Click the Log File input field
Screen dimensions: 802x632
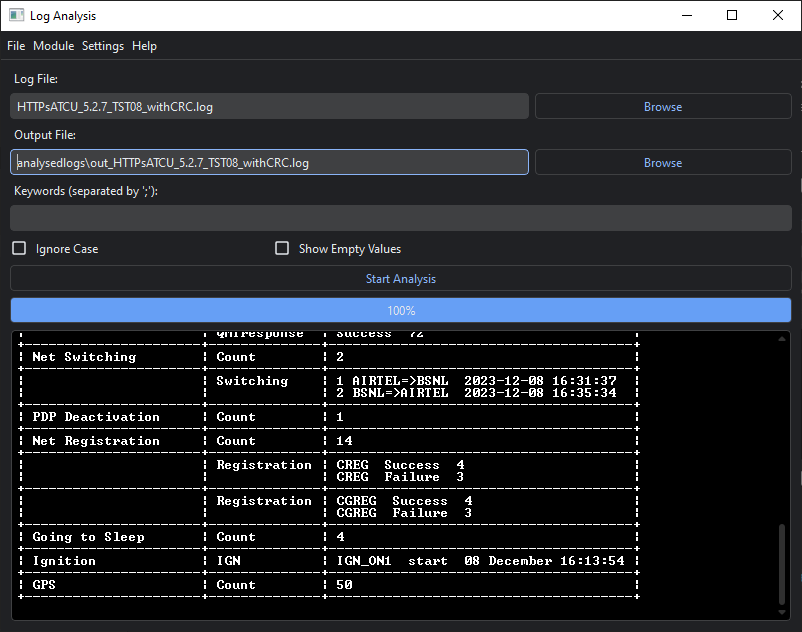click(x=270, y=106)
